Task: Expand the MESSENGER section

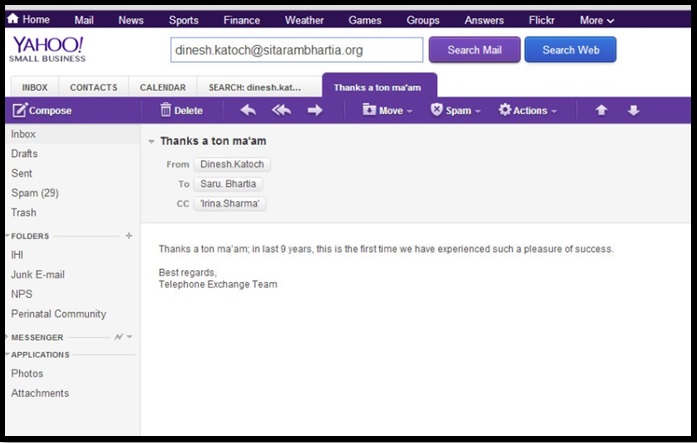Action: 7,336
